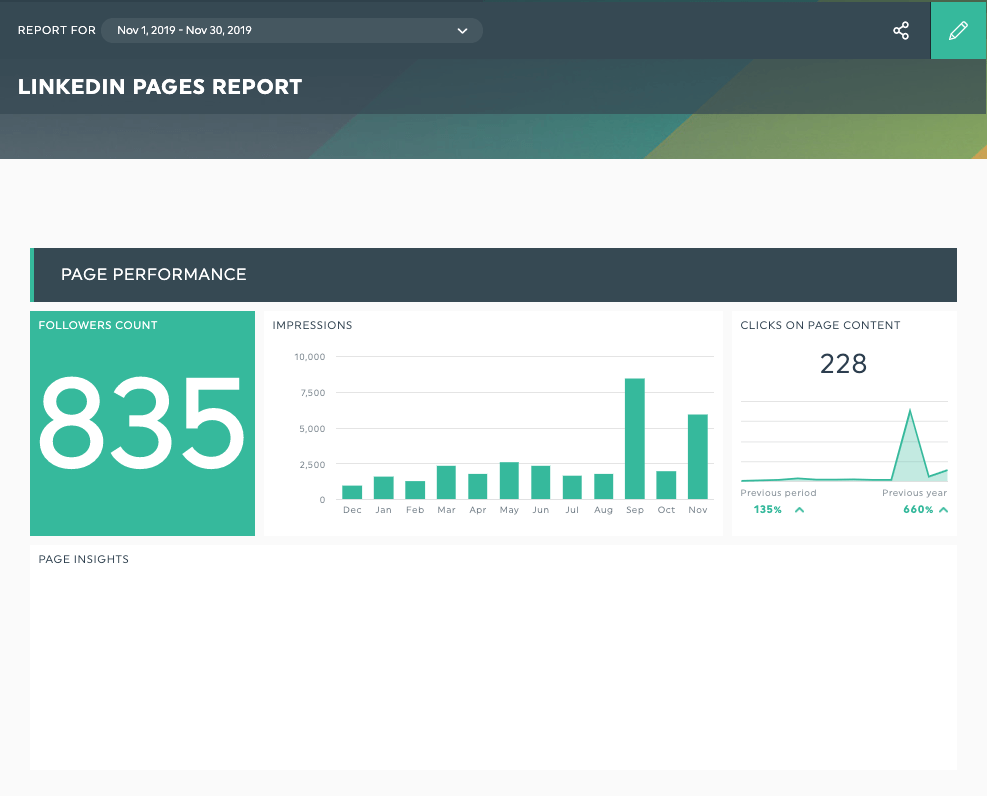987x796 pixels.
Task: Select the LinkedIn Pages Report title
Action: (x=160, y=86)
